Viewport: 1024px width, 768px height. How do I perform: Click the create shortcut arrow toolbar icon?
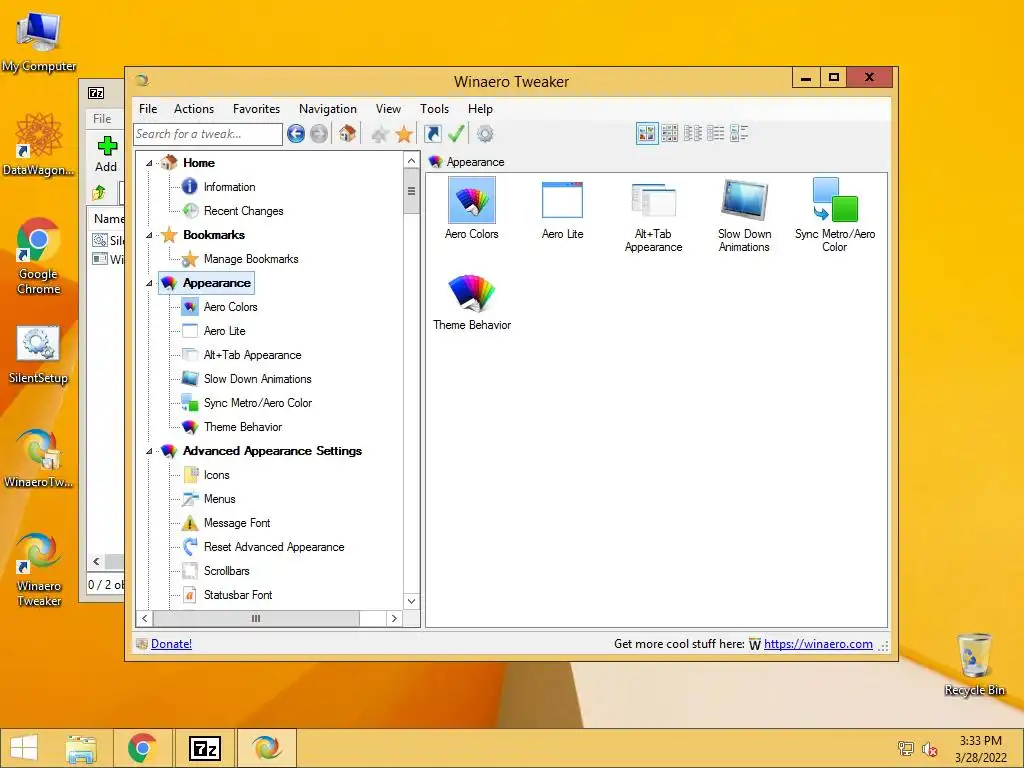(432, 134)
